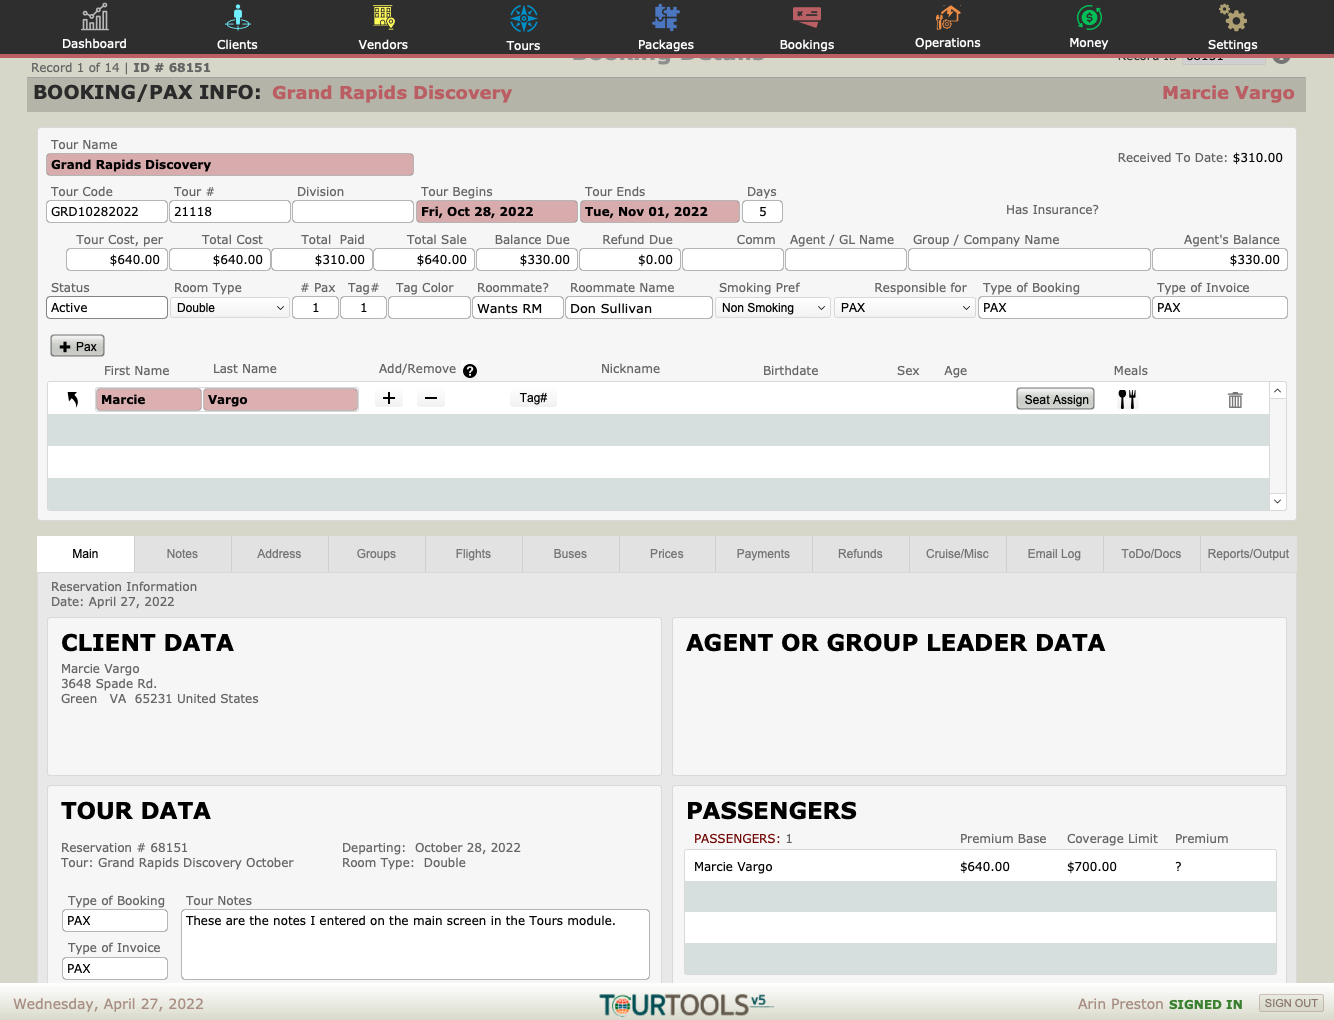Open the Clients module icon
1334x1020 pixels.
(237, 17)
